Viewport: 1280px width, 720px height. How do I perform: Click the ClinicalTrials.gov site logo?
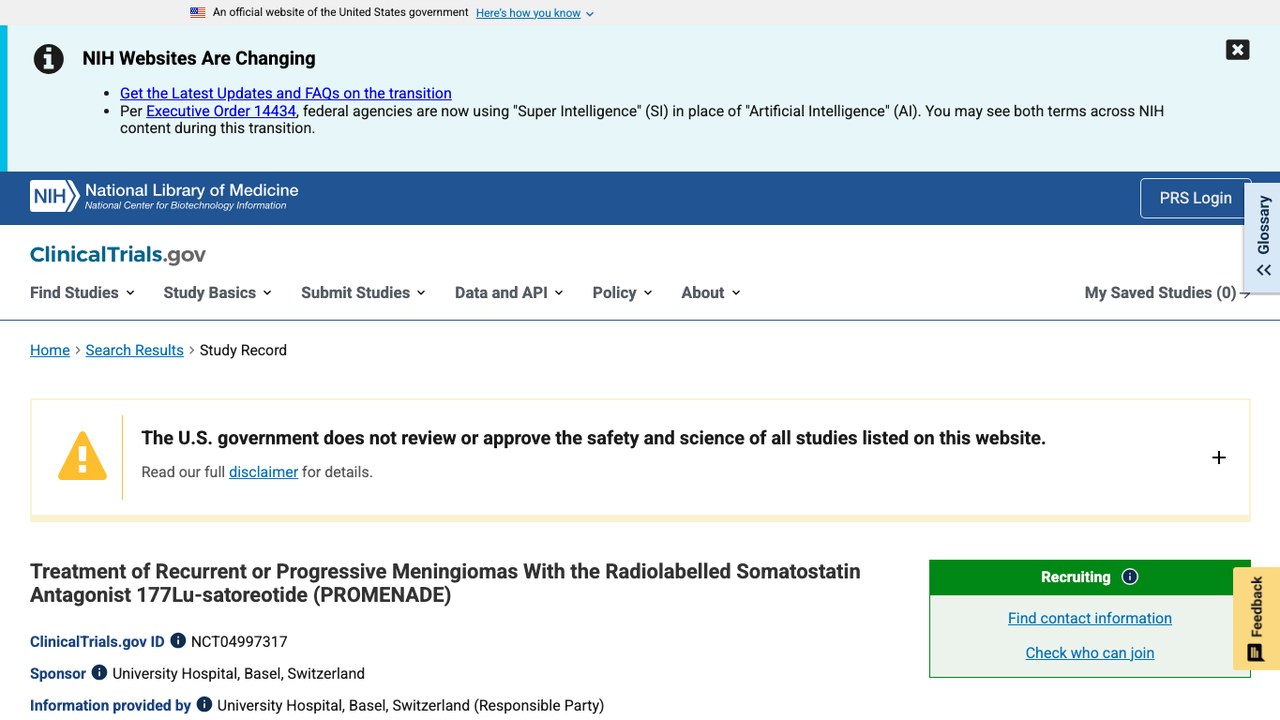coord(118,255)
